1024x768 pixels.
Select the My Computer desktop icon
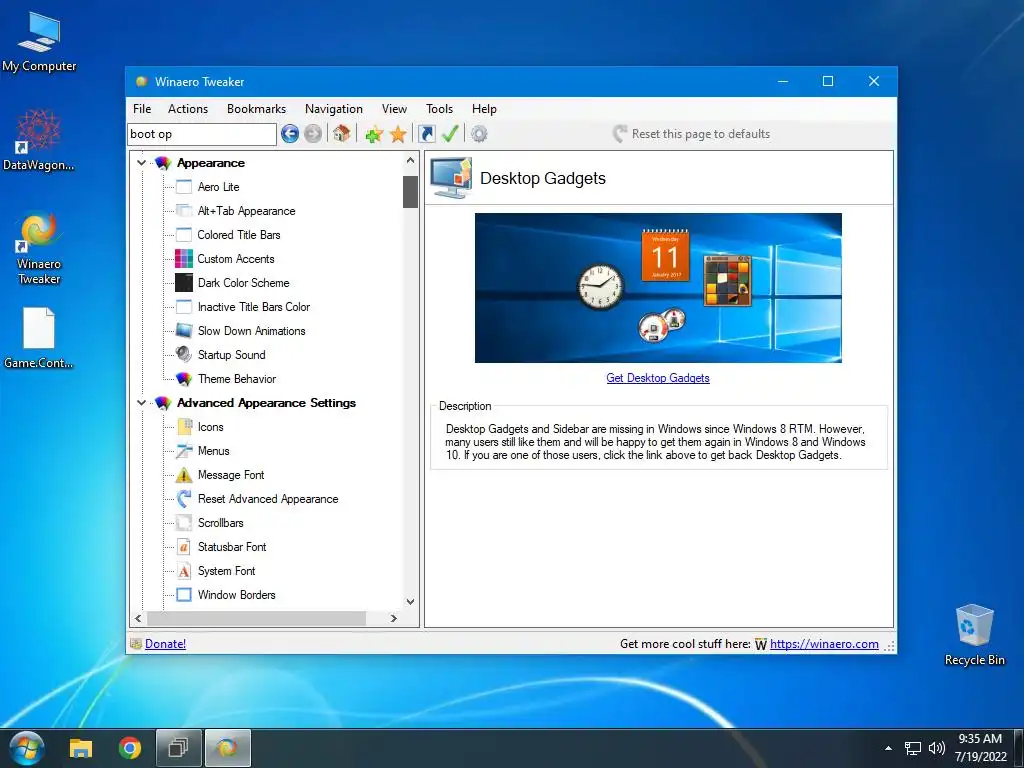click(39, 42)
